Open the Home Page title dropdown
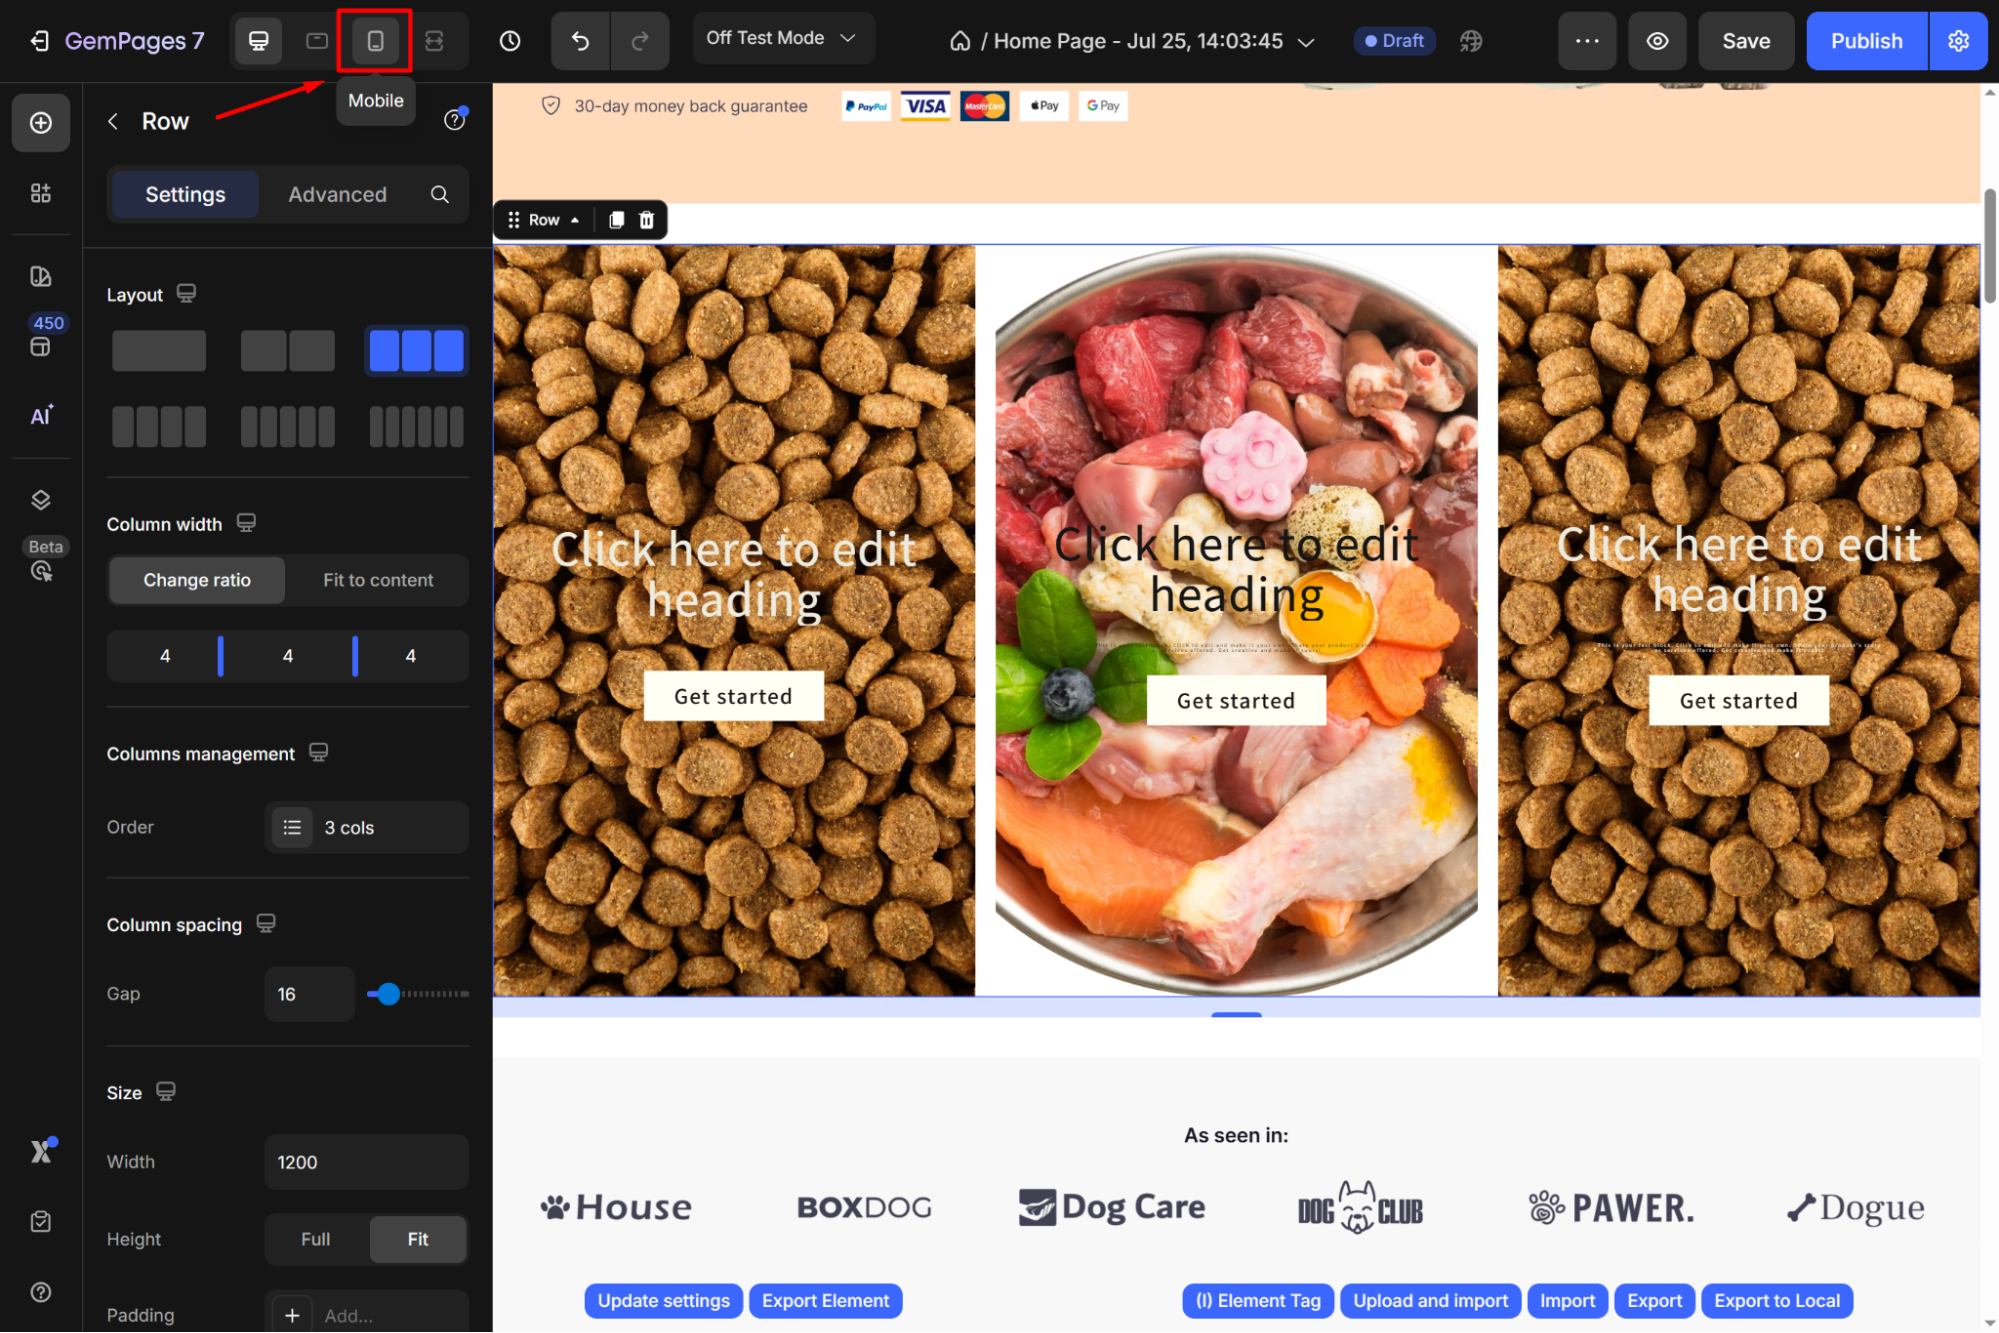The height and width of the screenshot is (1333, 1999). (1304, 42)
